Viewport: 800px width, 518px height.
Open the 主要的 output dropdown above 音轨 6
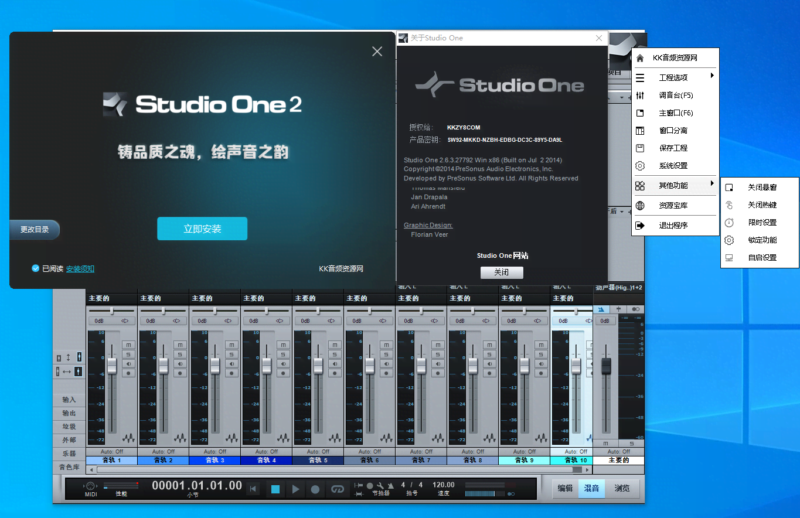pyautogui.click(x=369, y=298)
